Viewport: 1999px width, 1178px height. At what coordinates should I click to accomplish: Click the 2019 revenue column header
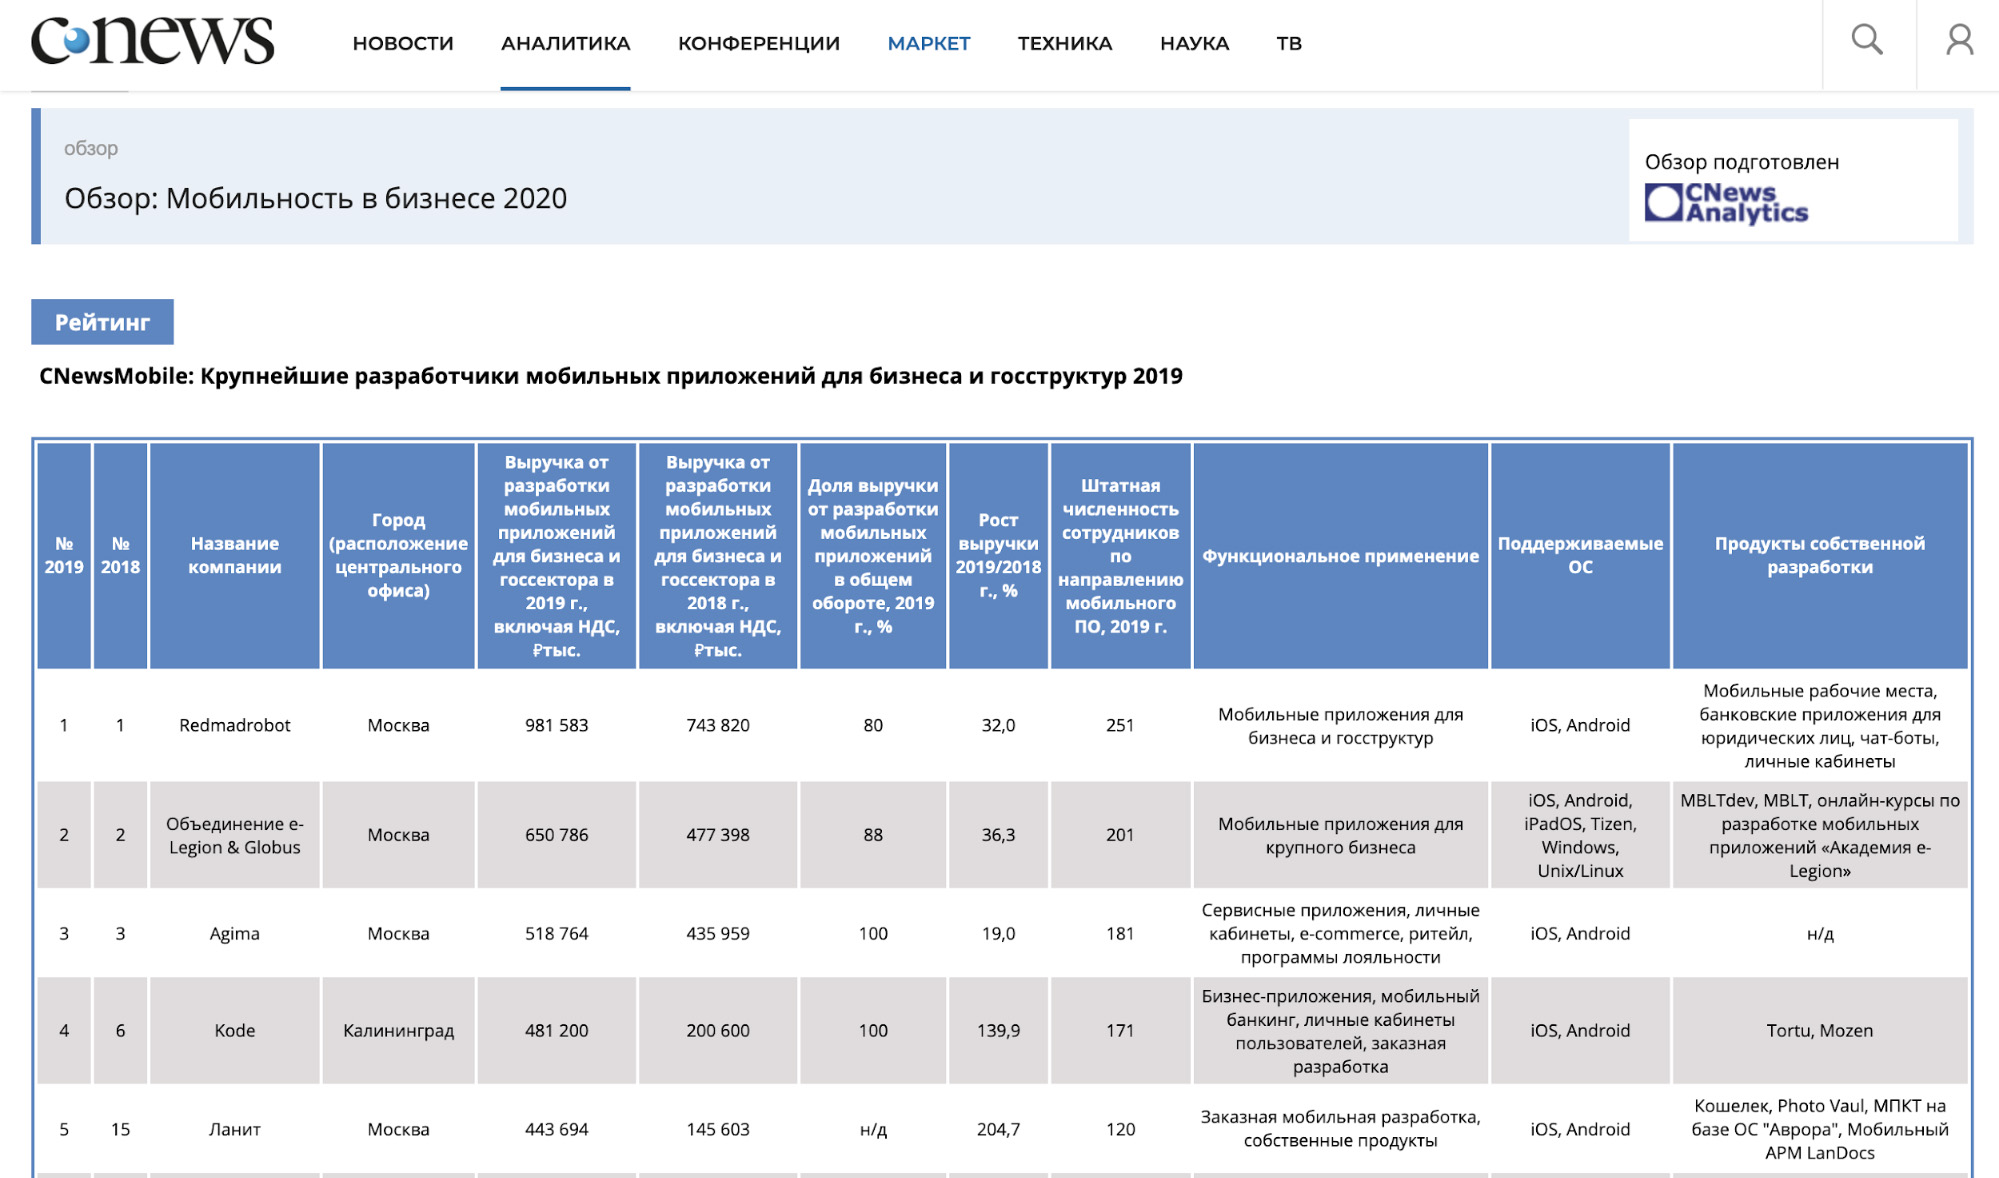tap(557, 555)
